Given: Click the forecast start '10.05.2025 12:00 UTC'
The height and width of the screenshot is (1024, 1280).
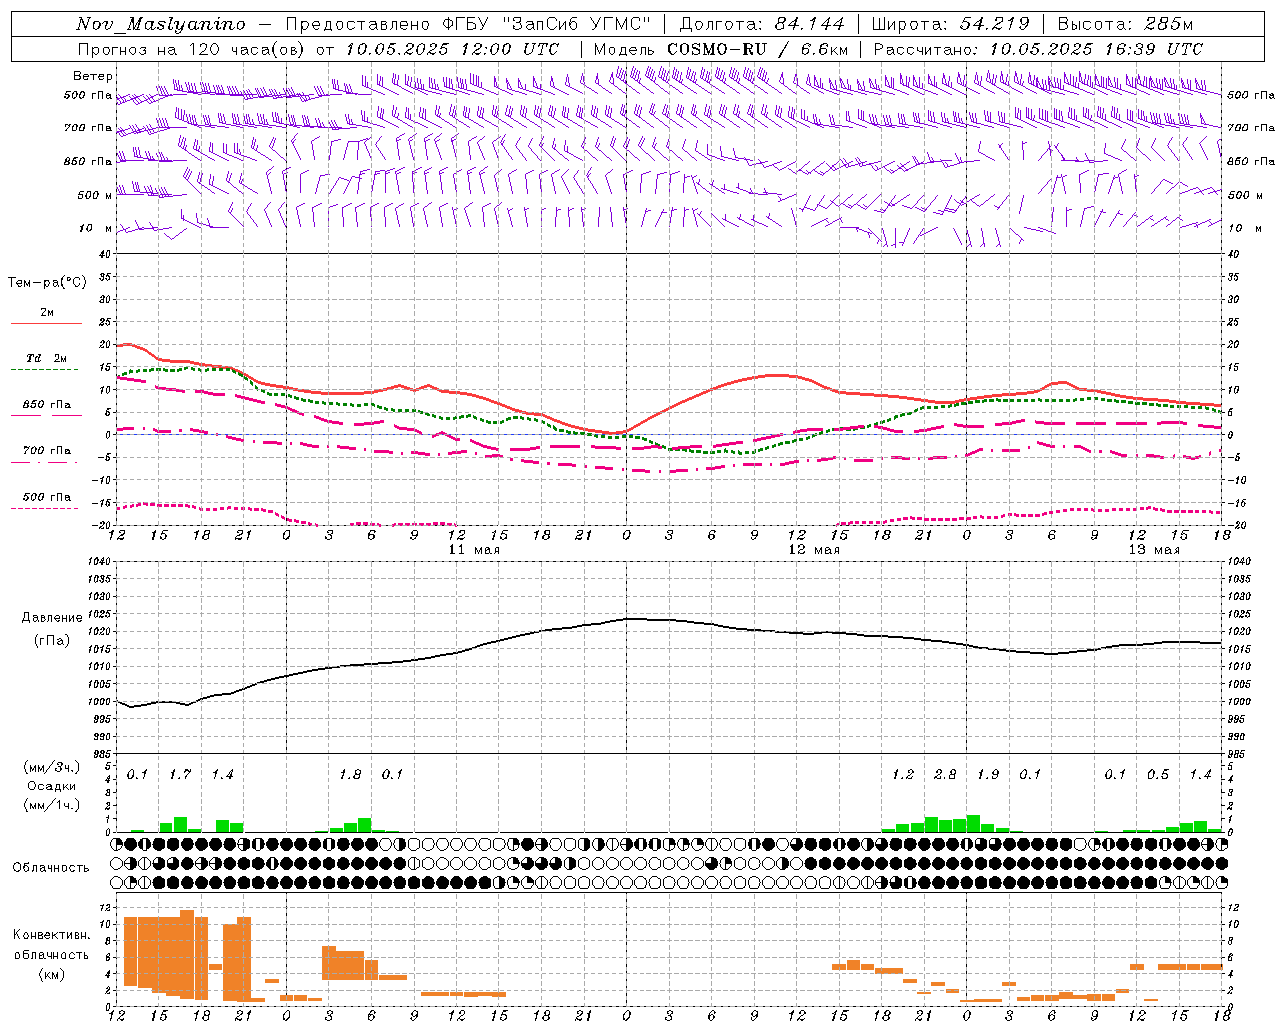Looking at the screenshot, I should [x=452, y=49].
